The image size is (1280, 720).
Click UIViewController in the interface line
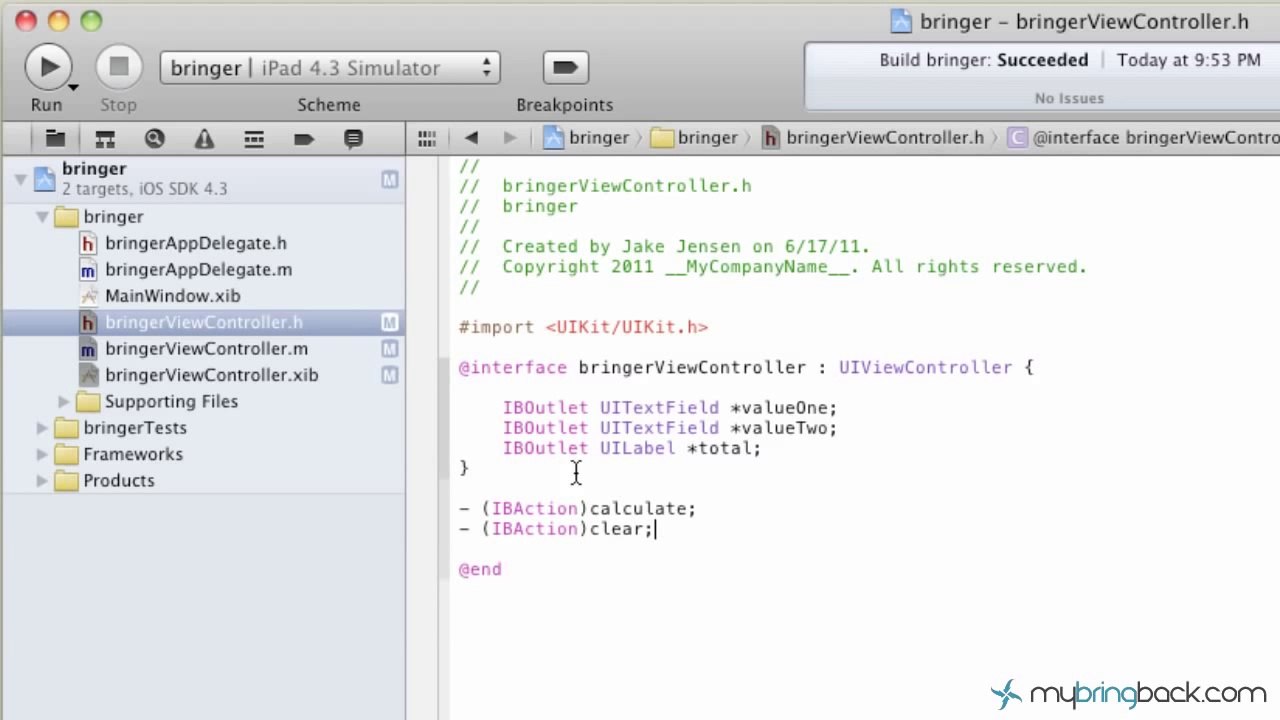coord(925,368)
